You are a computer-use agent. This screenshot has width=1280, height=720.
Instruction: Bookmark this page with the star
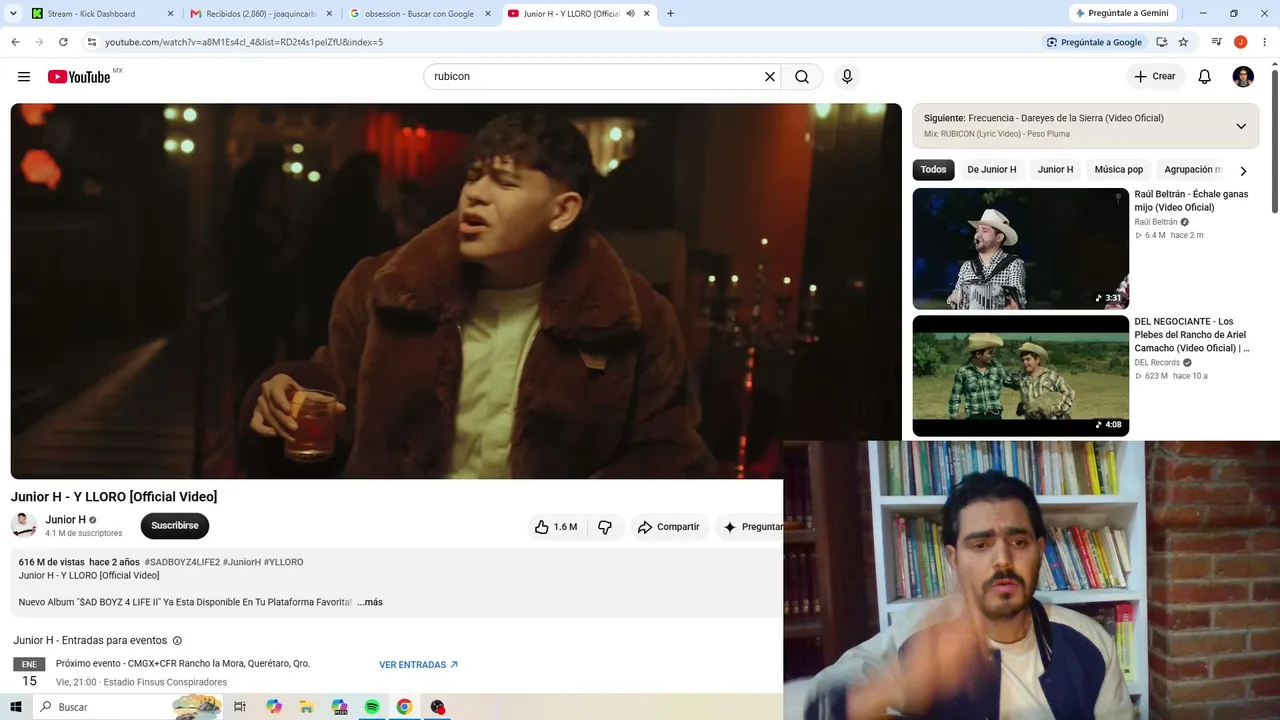click(1183, 42)
